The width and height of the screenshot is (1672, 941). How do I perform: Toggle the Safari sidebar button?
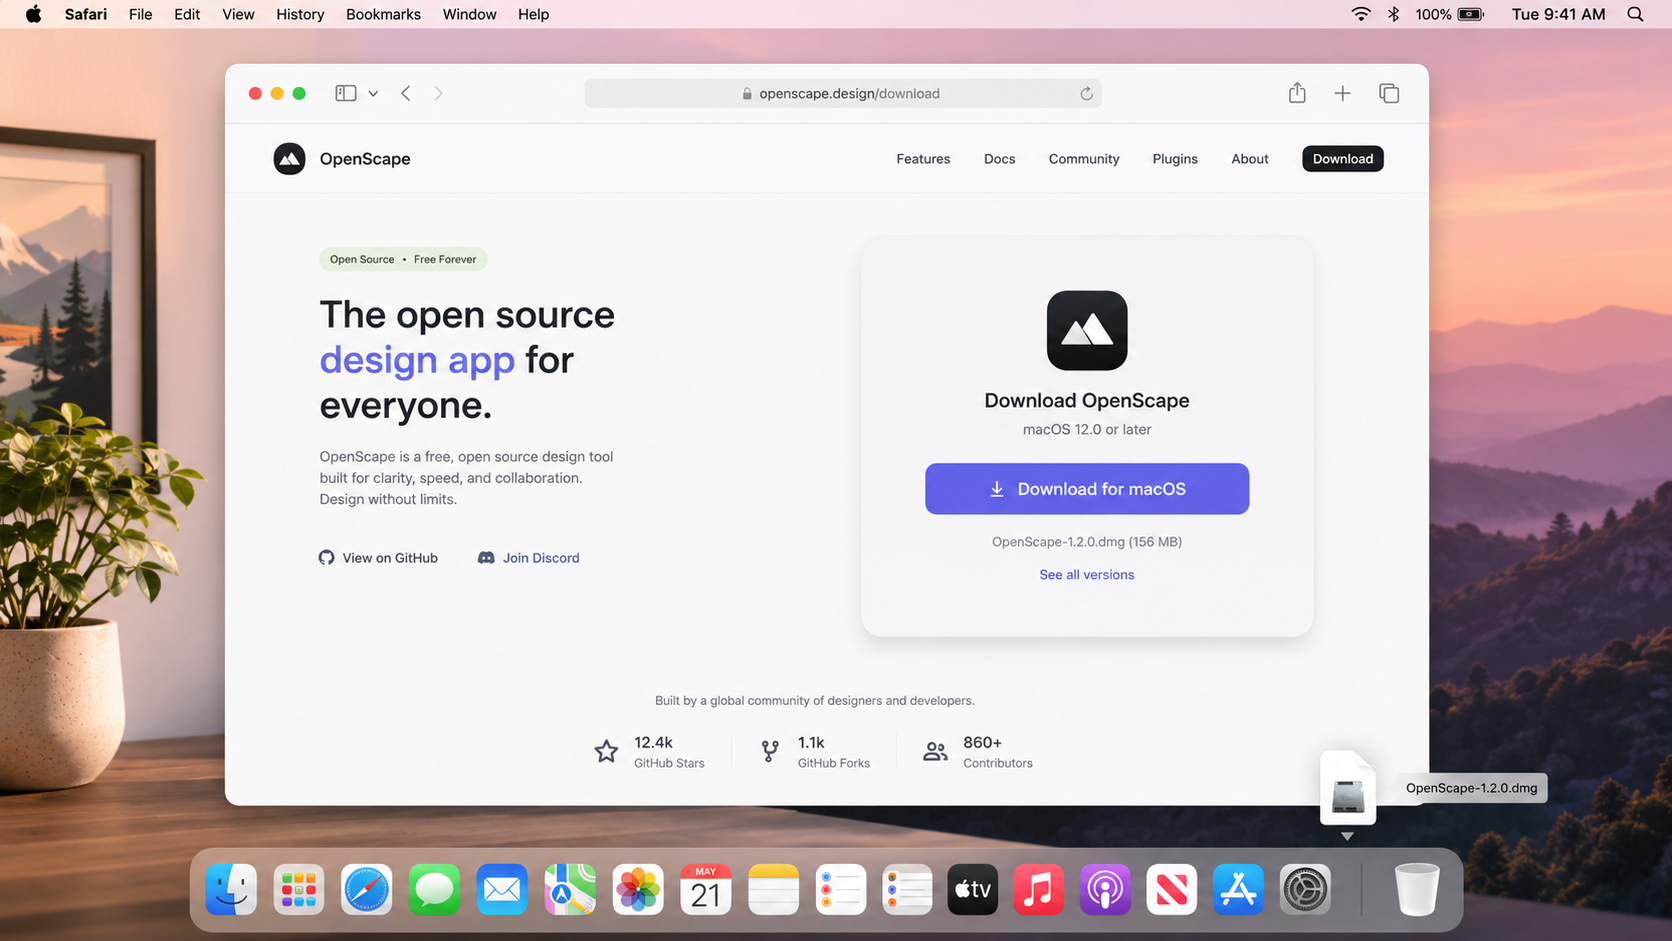[346, 93]
